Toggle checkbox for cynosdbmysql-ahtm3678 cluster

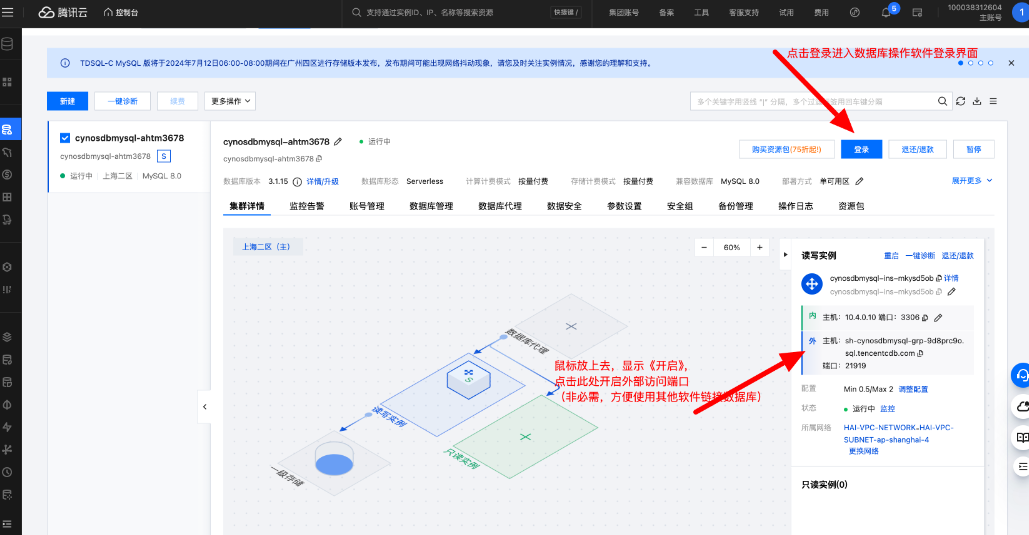click(65, 138)
